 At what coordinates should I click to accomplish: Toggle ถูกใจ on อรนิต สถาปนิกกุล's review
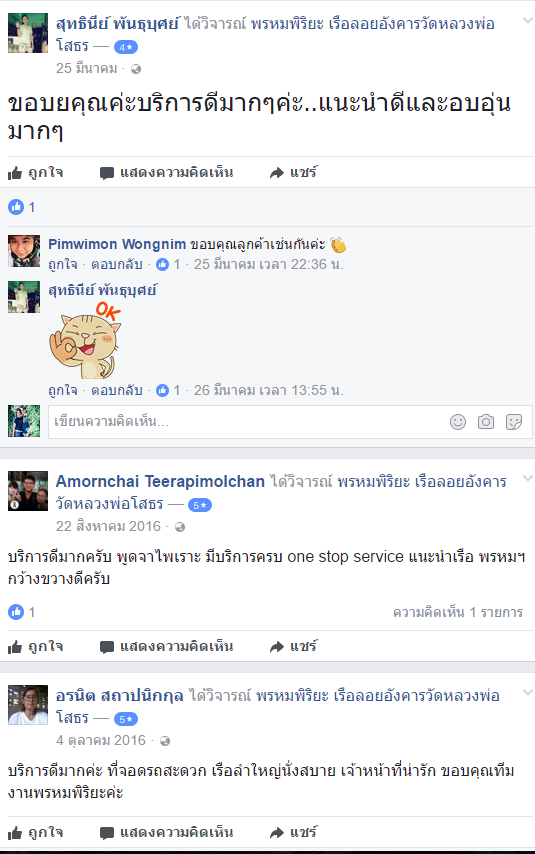point(35,832)
